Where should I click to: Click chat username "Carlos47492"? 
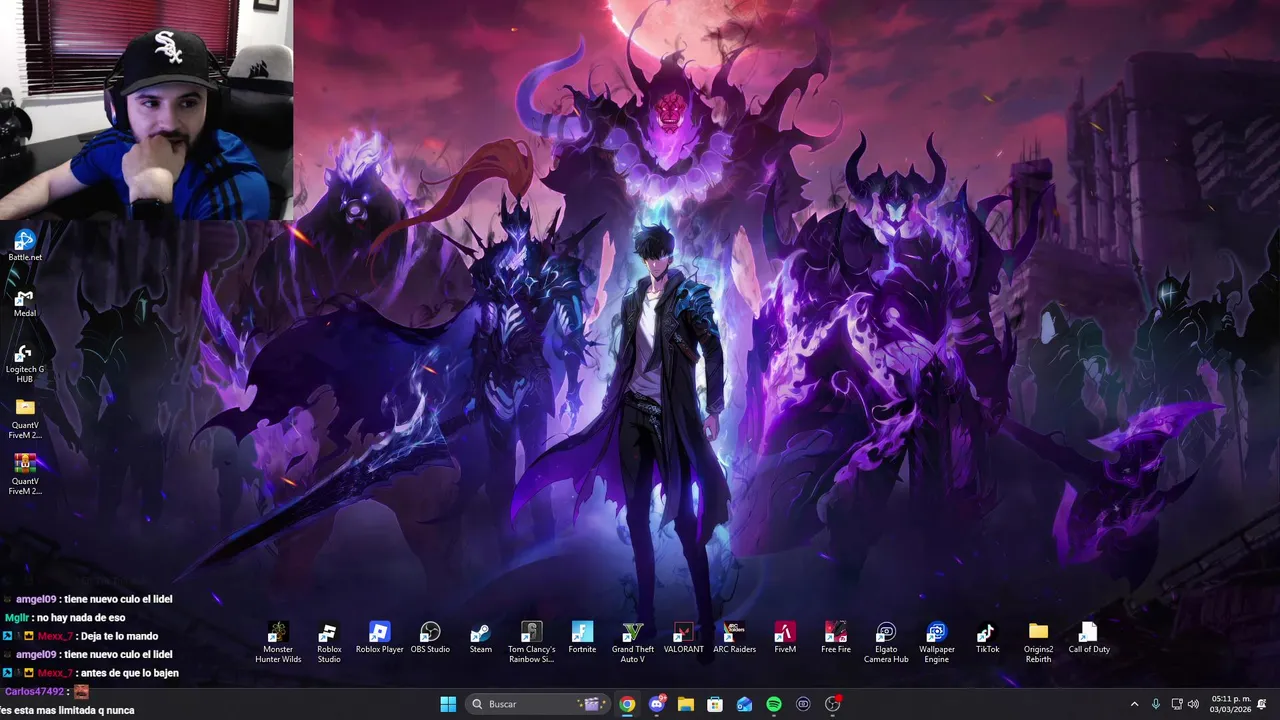(x=34, y=691)
